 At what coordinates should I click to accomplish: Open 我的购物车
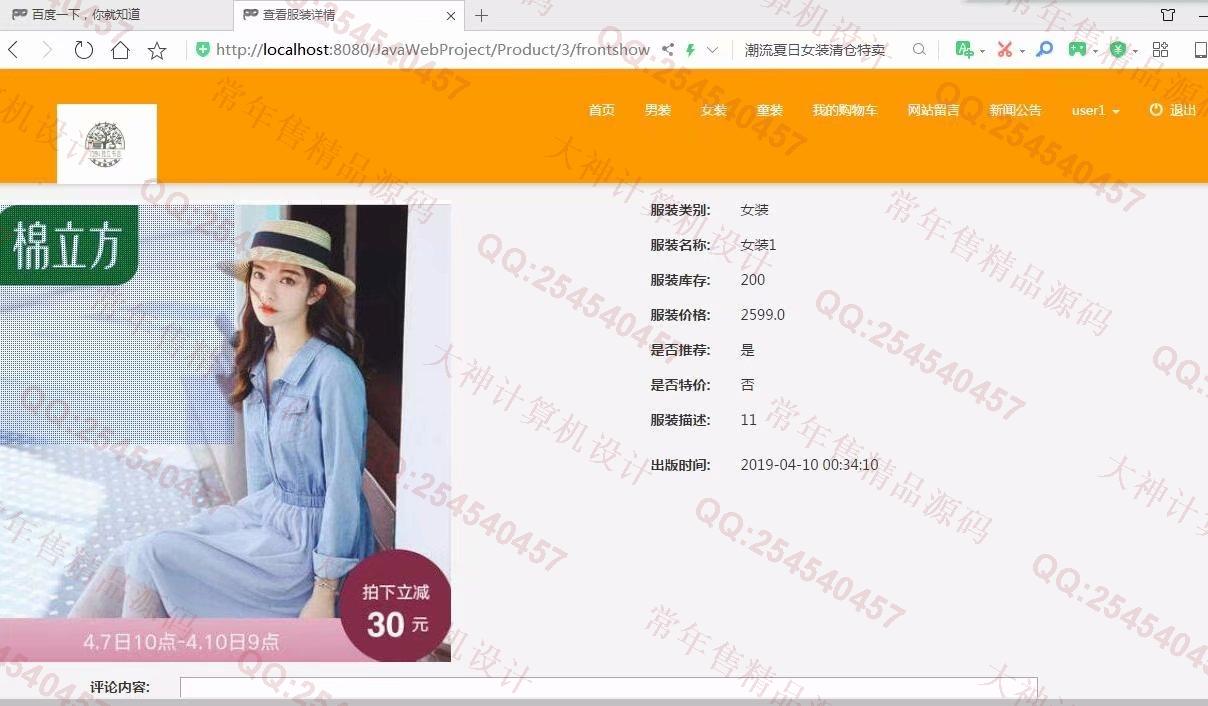tap(845, 110)
